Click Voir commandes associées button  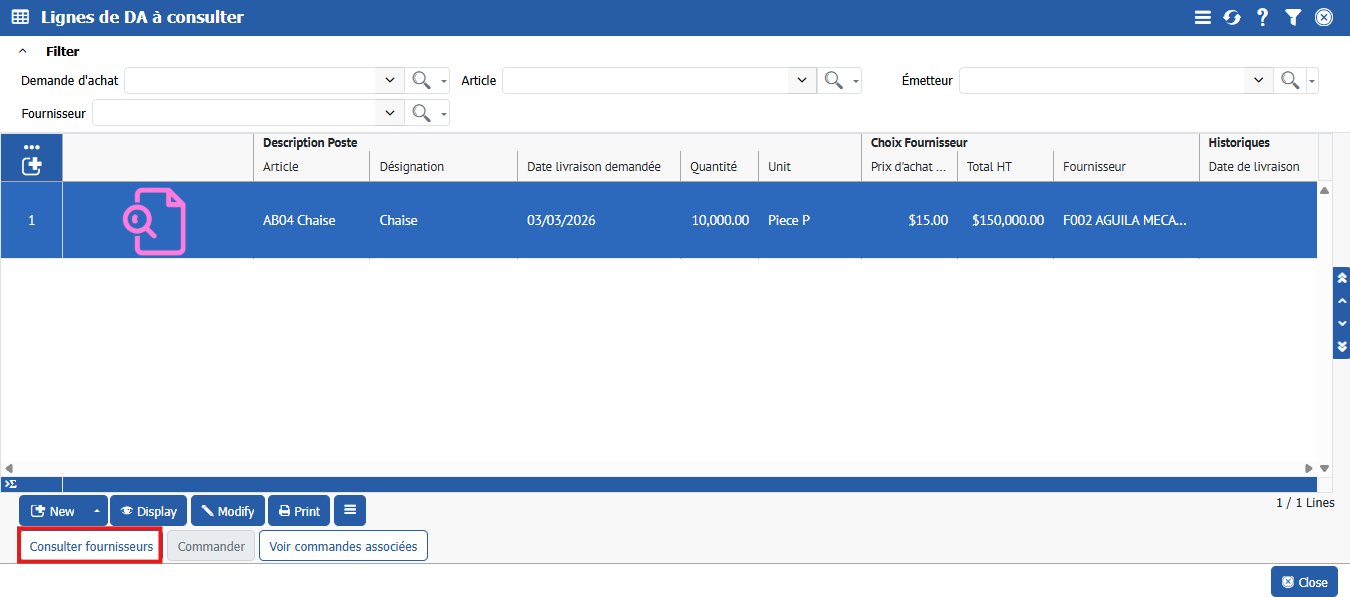point(343,547)
